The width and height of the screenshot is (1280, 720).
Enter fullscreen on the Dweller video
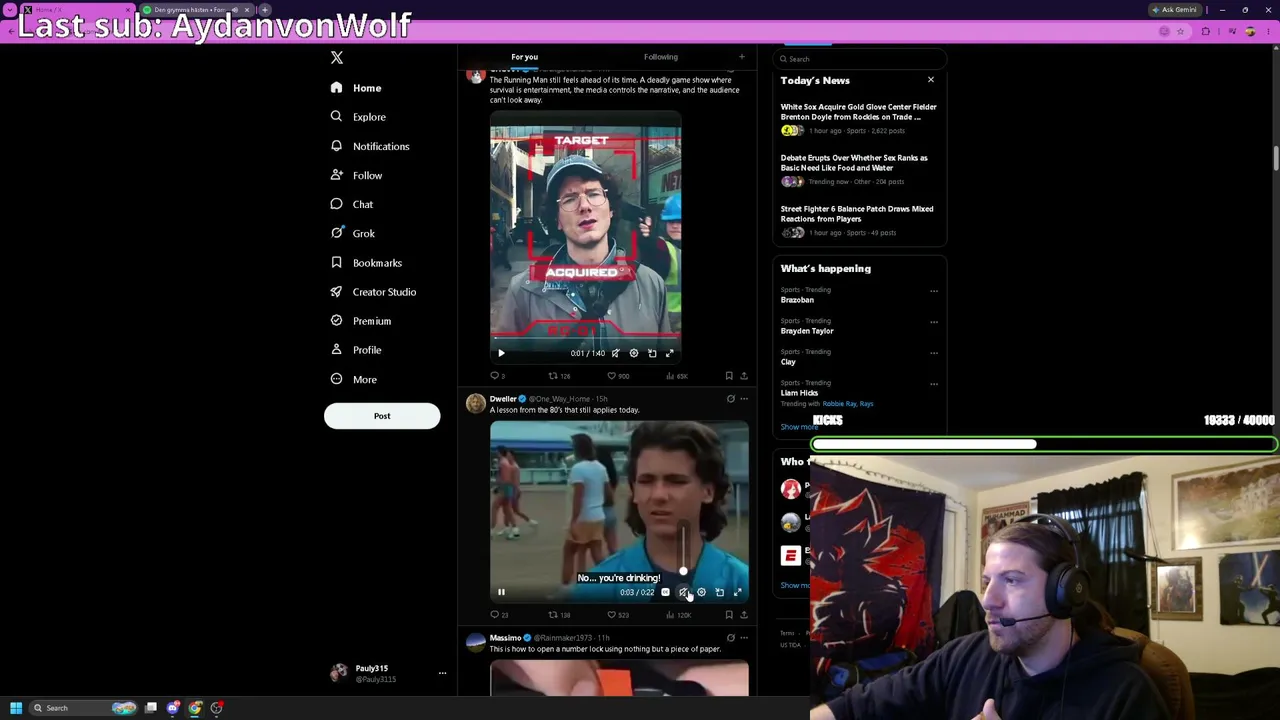738,592
